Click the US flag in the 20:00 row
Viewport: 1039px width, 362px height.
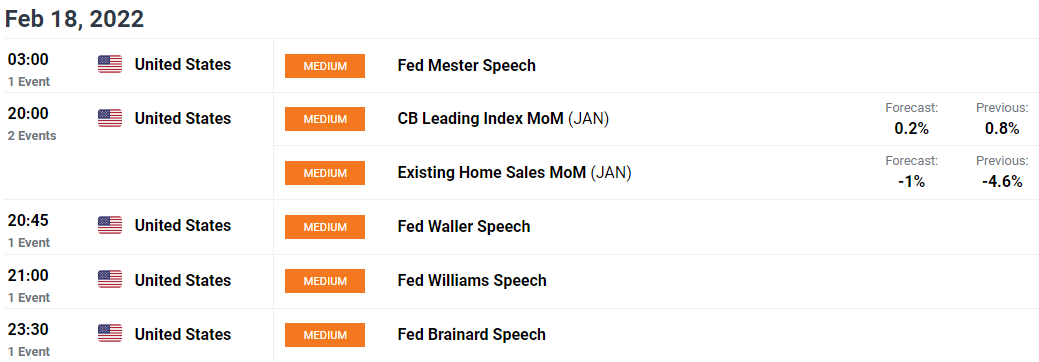(110, 118)
